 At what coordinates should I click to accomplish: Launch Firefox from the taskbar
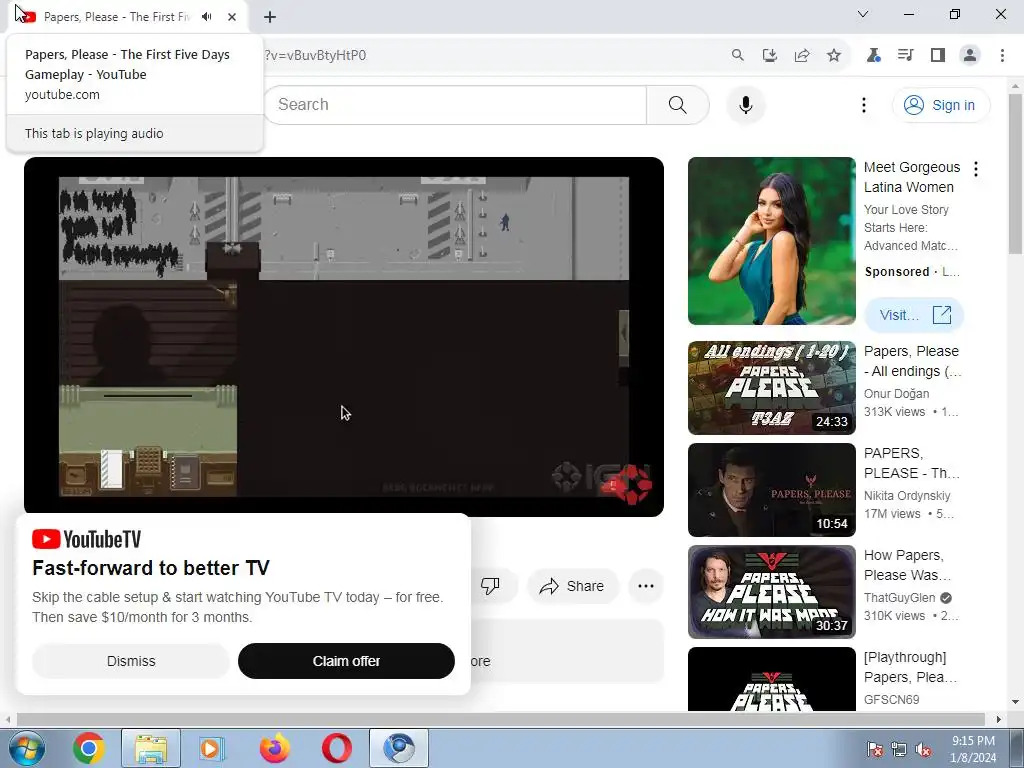[275, 748]
